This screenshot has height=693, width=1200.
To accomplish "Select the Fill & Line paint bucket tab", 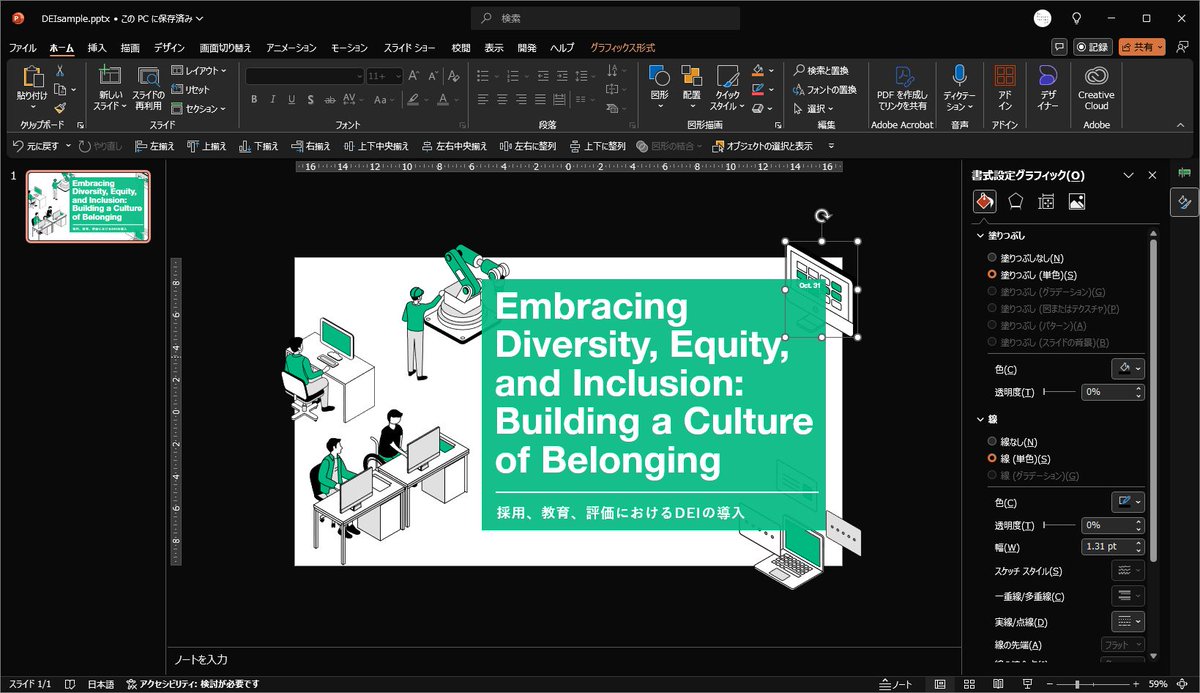I will [x=984, y=201].
